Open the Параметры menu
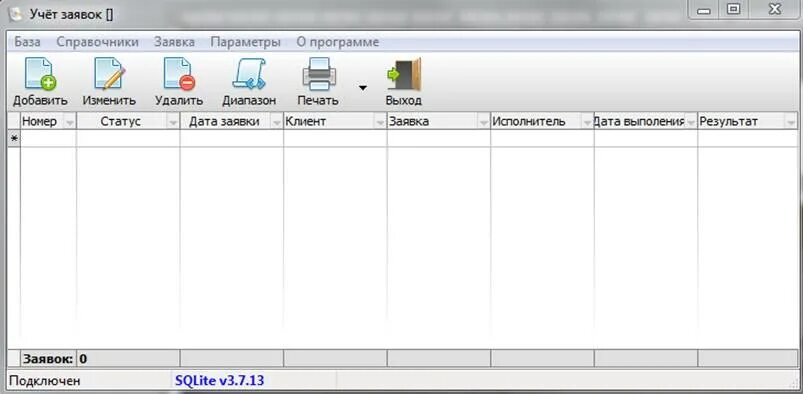This screenshot has height=394, width=803. 245,42
